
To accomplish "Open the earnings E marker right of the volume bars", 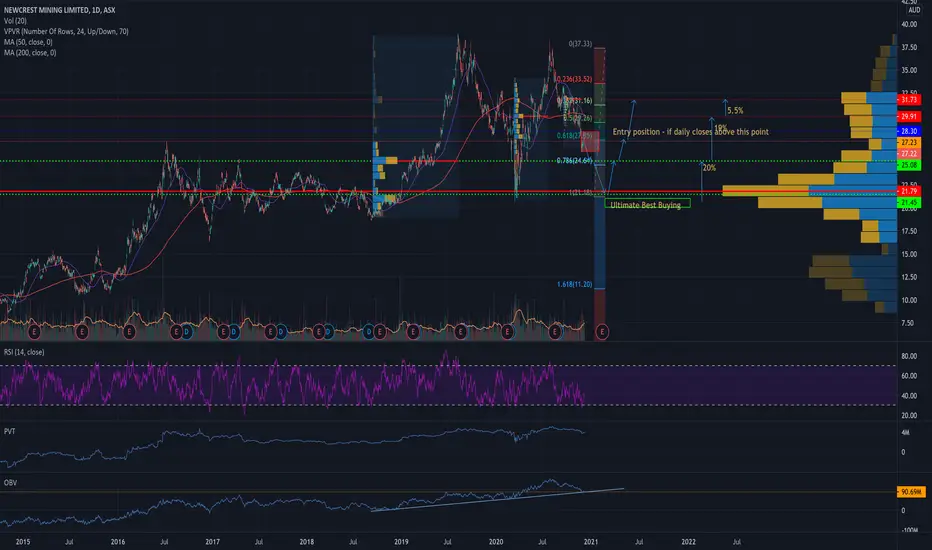I will pos(602,332).
